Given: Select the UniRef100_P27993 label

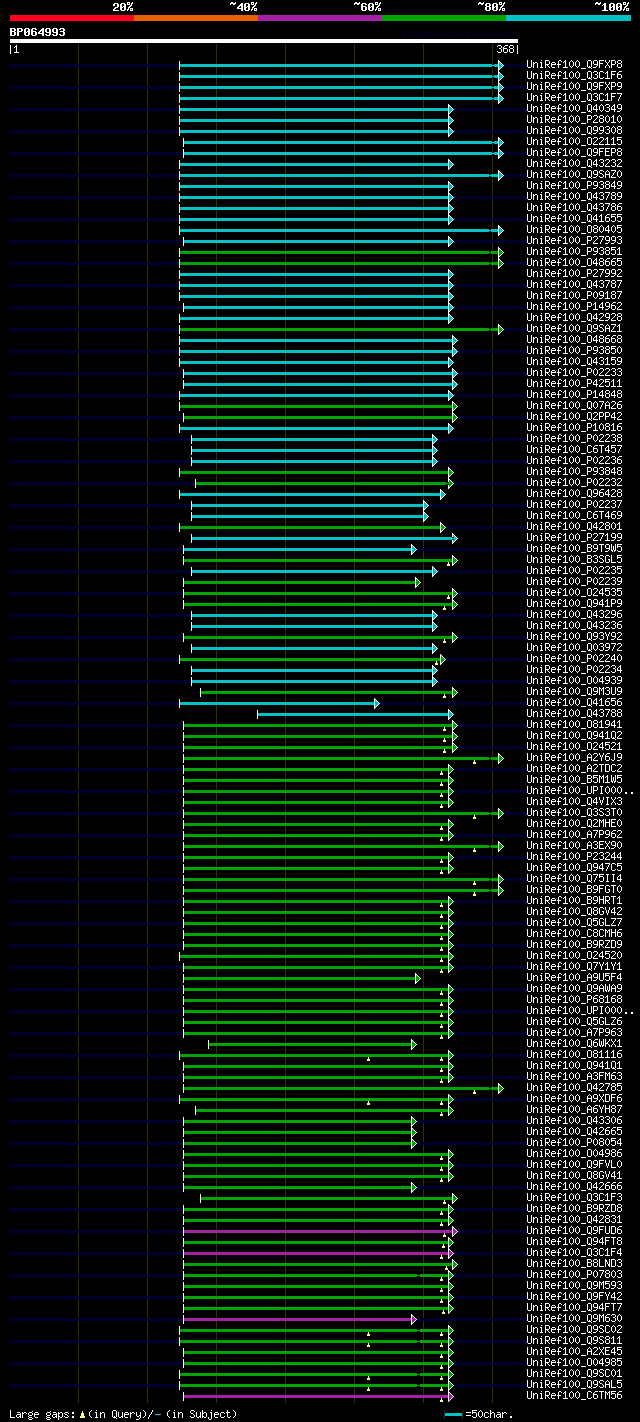Looking at the screenshot, I should (574, 240).
